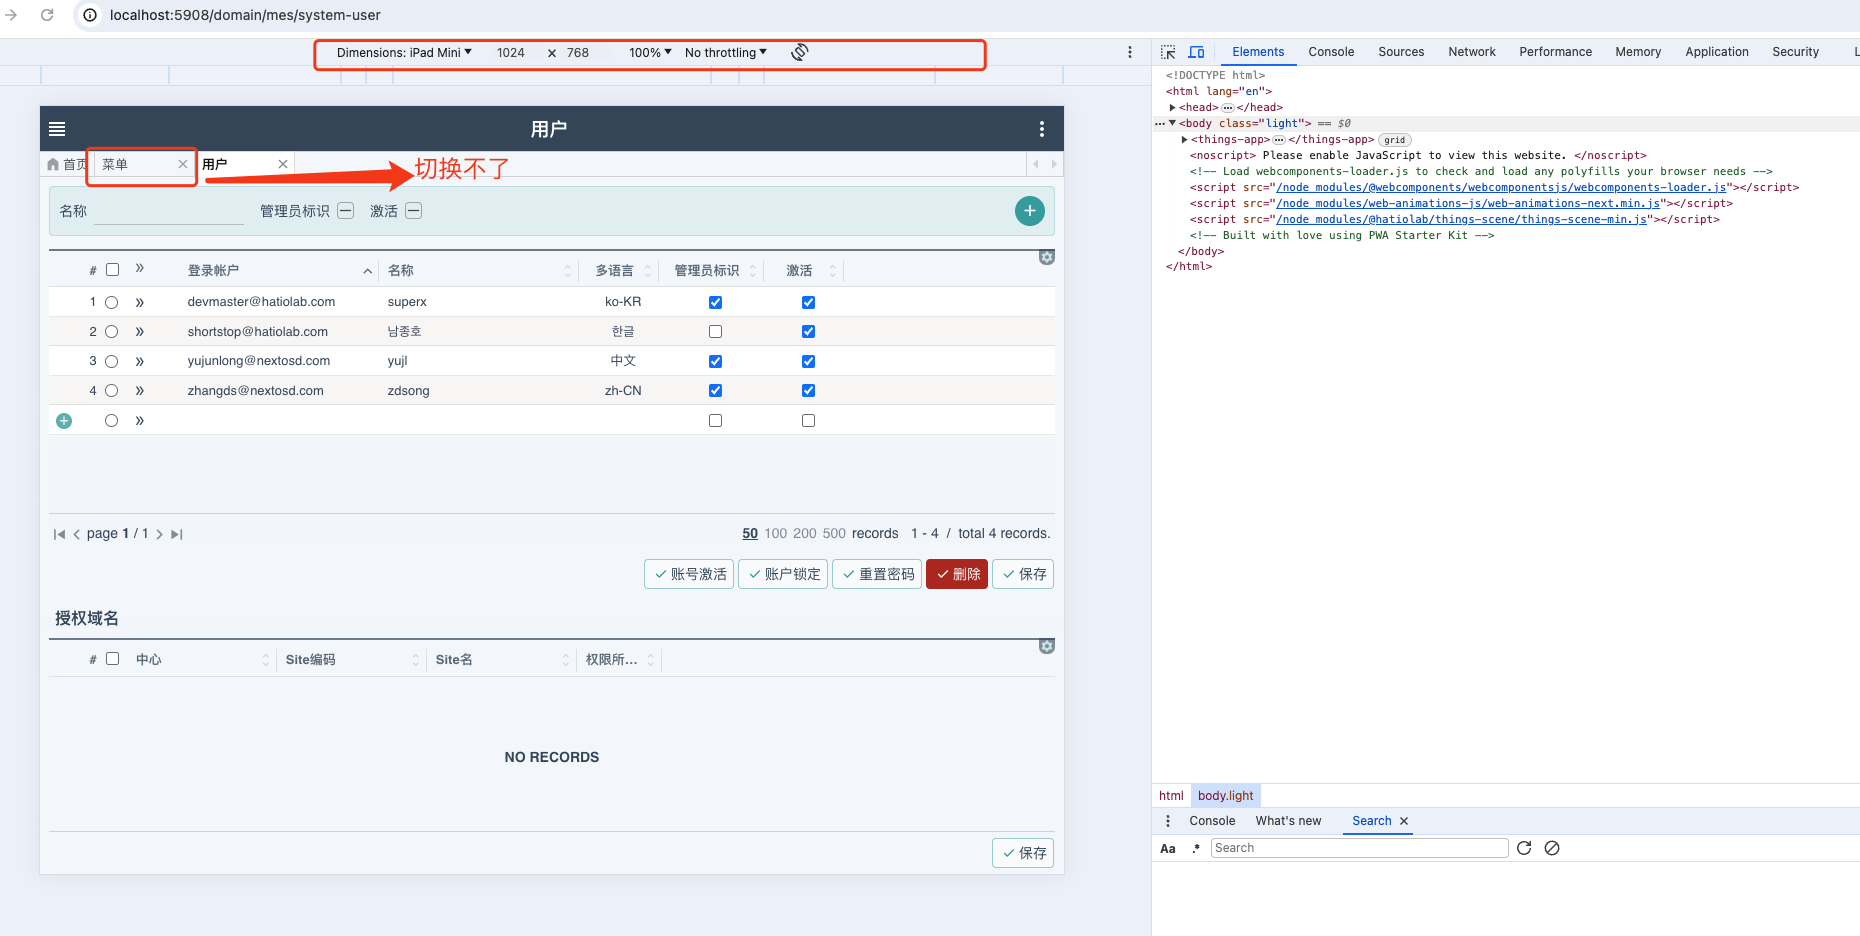Select the 用户 page tab

[x=215, y=164]
